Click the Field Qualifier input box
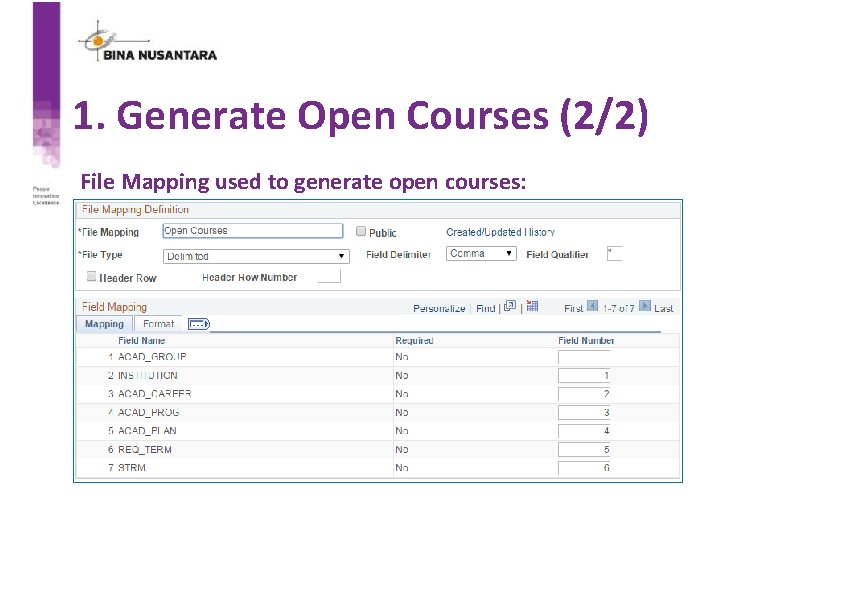This screenshot has height=596, width=842. 614,253
